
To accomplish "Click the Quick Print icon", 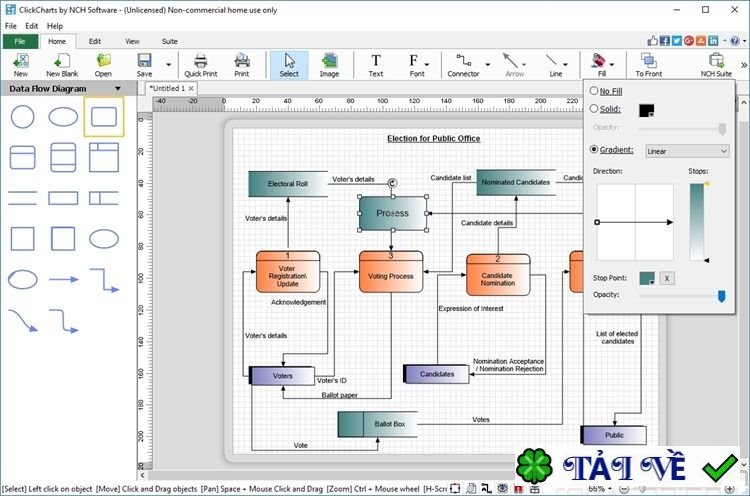I will [201, 65].
